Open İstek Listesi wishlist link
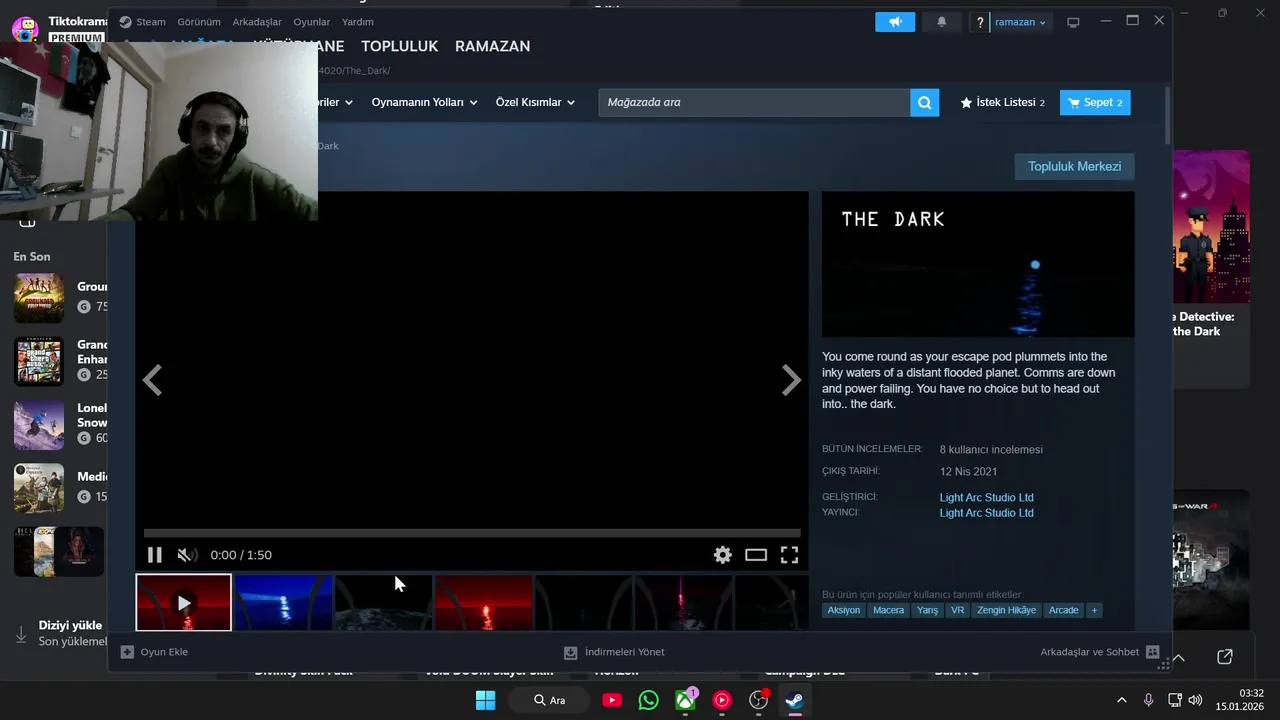1280x720 pixels. point(1002,102)
